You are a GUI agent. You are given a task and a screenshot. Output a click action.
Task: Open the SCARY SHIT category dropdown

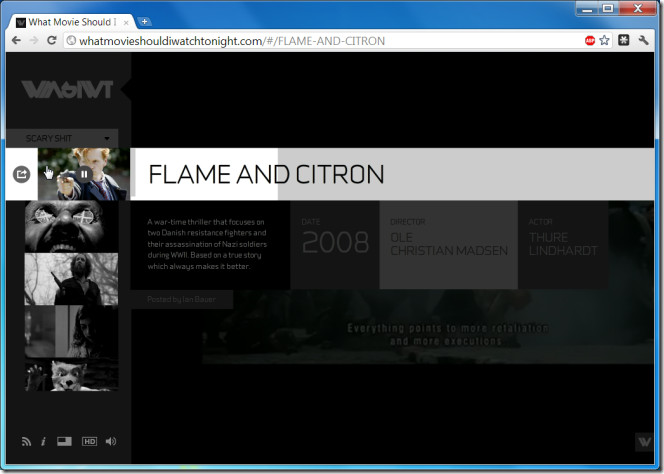(62, 139)
